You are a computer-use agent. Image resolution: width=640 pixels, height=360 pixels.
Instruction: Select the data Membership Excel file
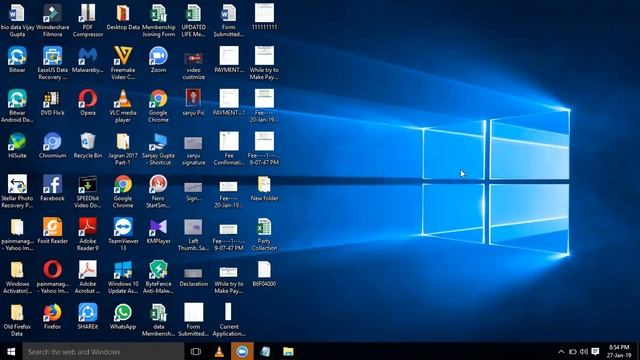[158, 320]
